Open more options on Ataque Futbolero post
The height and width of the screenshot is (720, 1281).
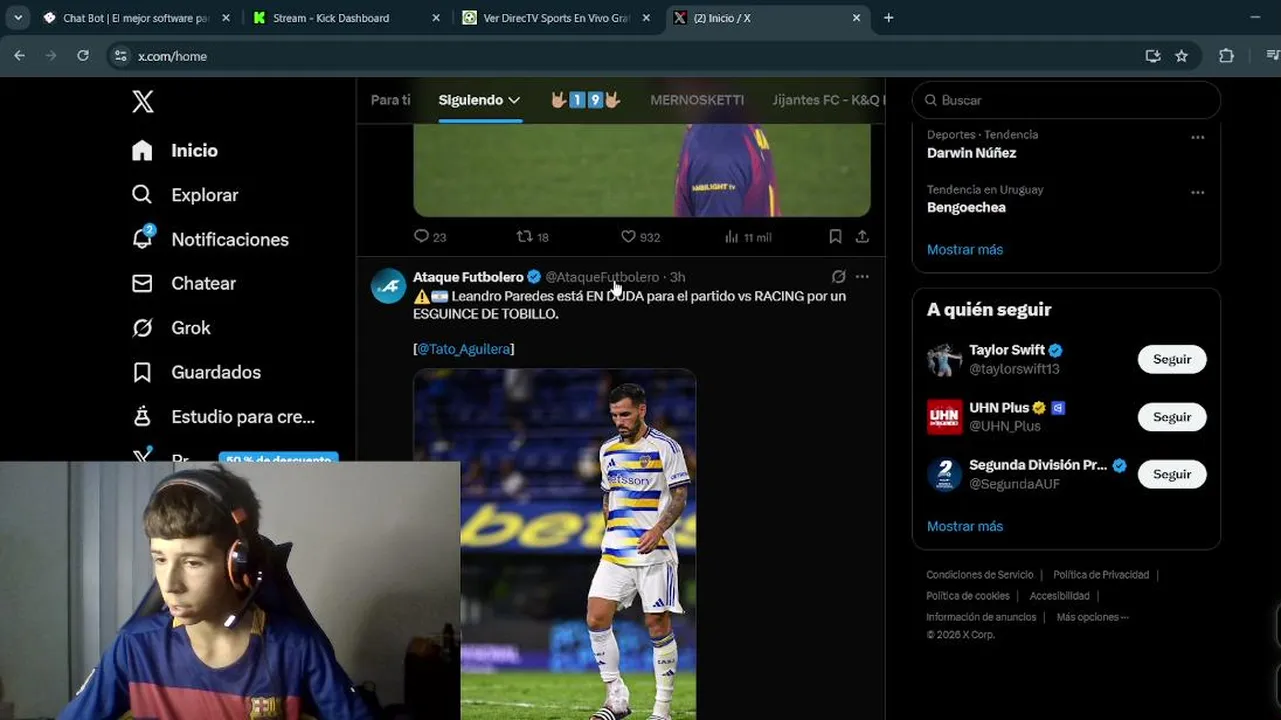tap(862, 277)
